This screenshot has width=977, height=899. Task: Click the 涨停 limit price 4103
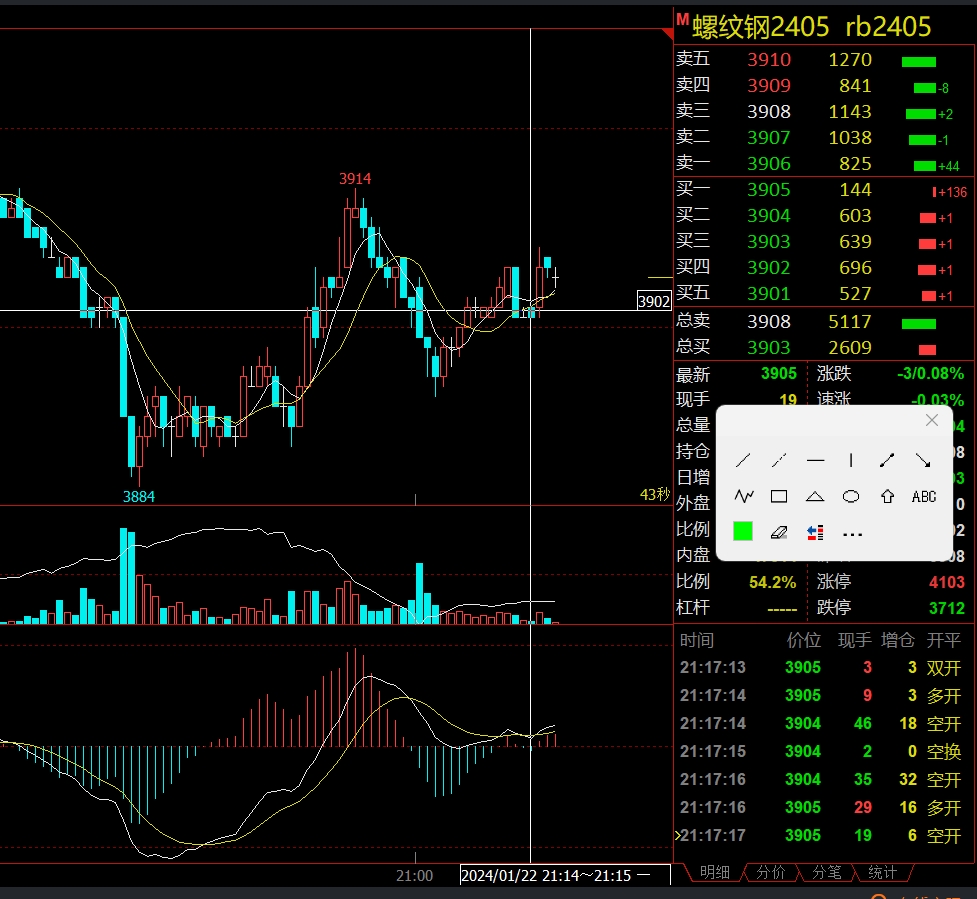(947, 583)
